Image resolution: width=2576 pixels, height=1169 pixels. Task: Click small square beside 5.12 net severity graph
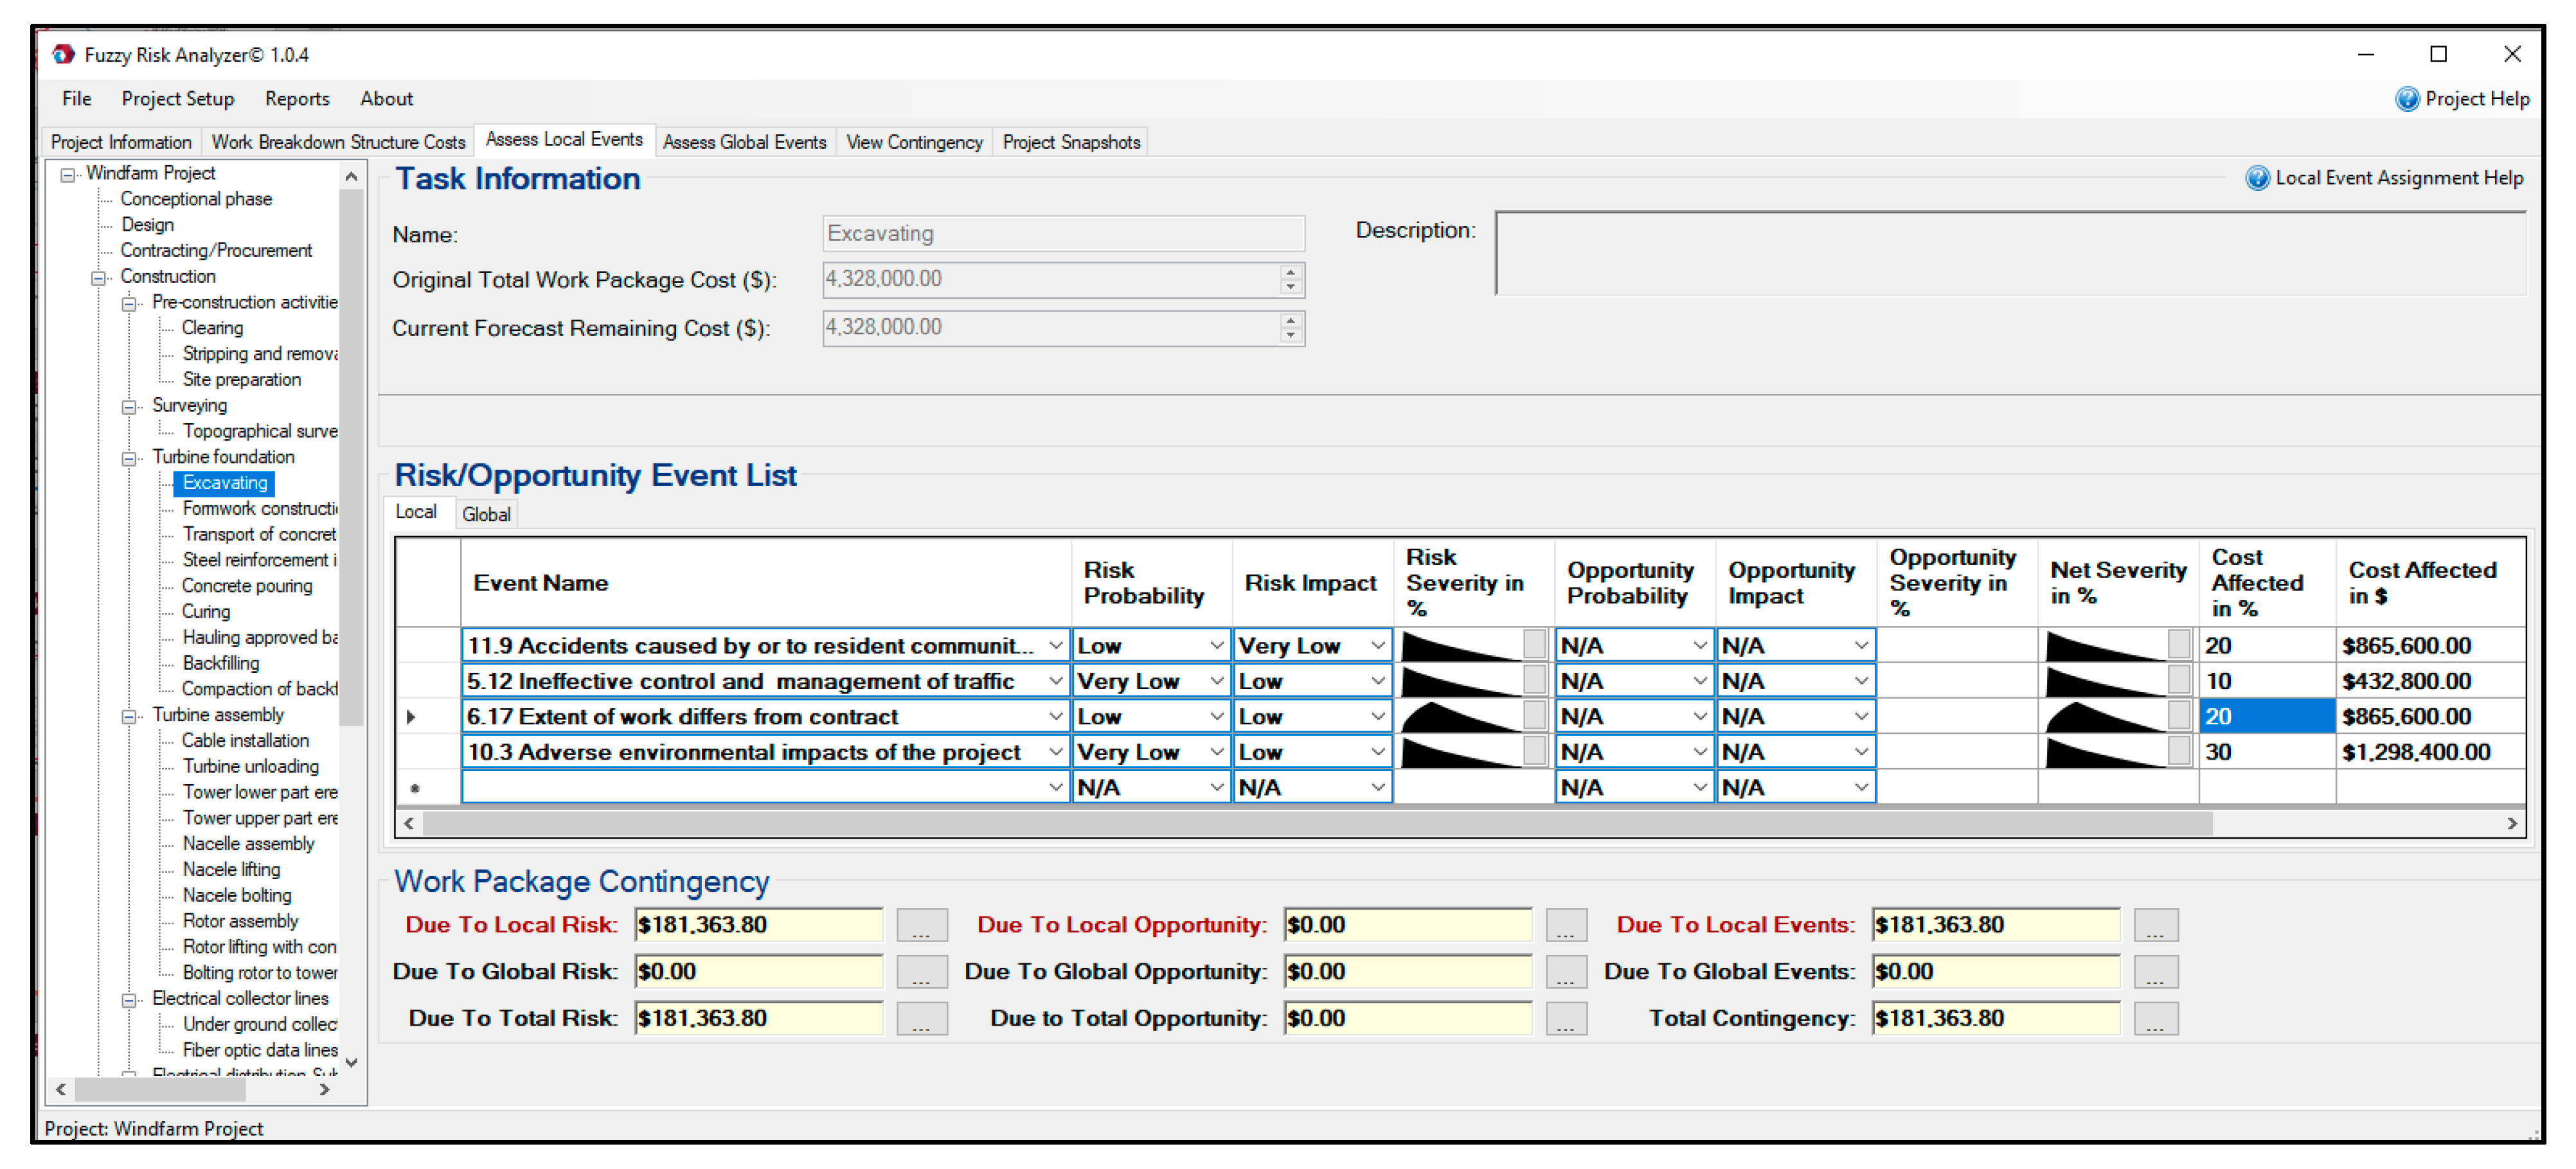pyautogui.click(x=2179, y=681)
